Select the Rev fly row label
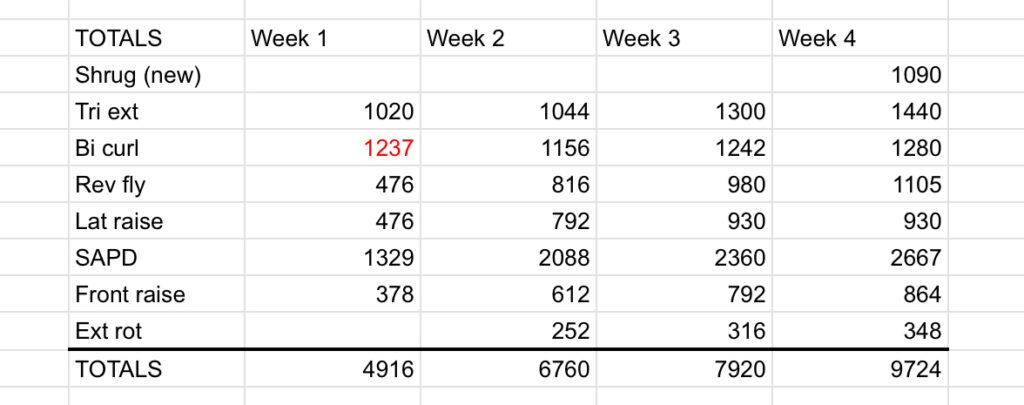The image size is (1024, 405). click(x=107, y=185)
